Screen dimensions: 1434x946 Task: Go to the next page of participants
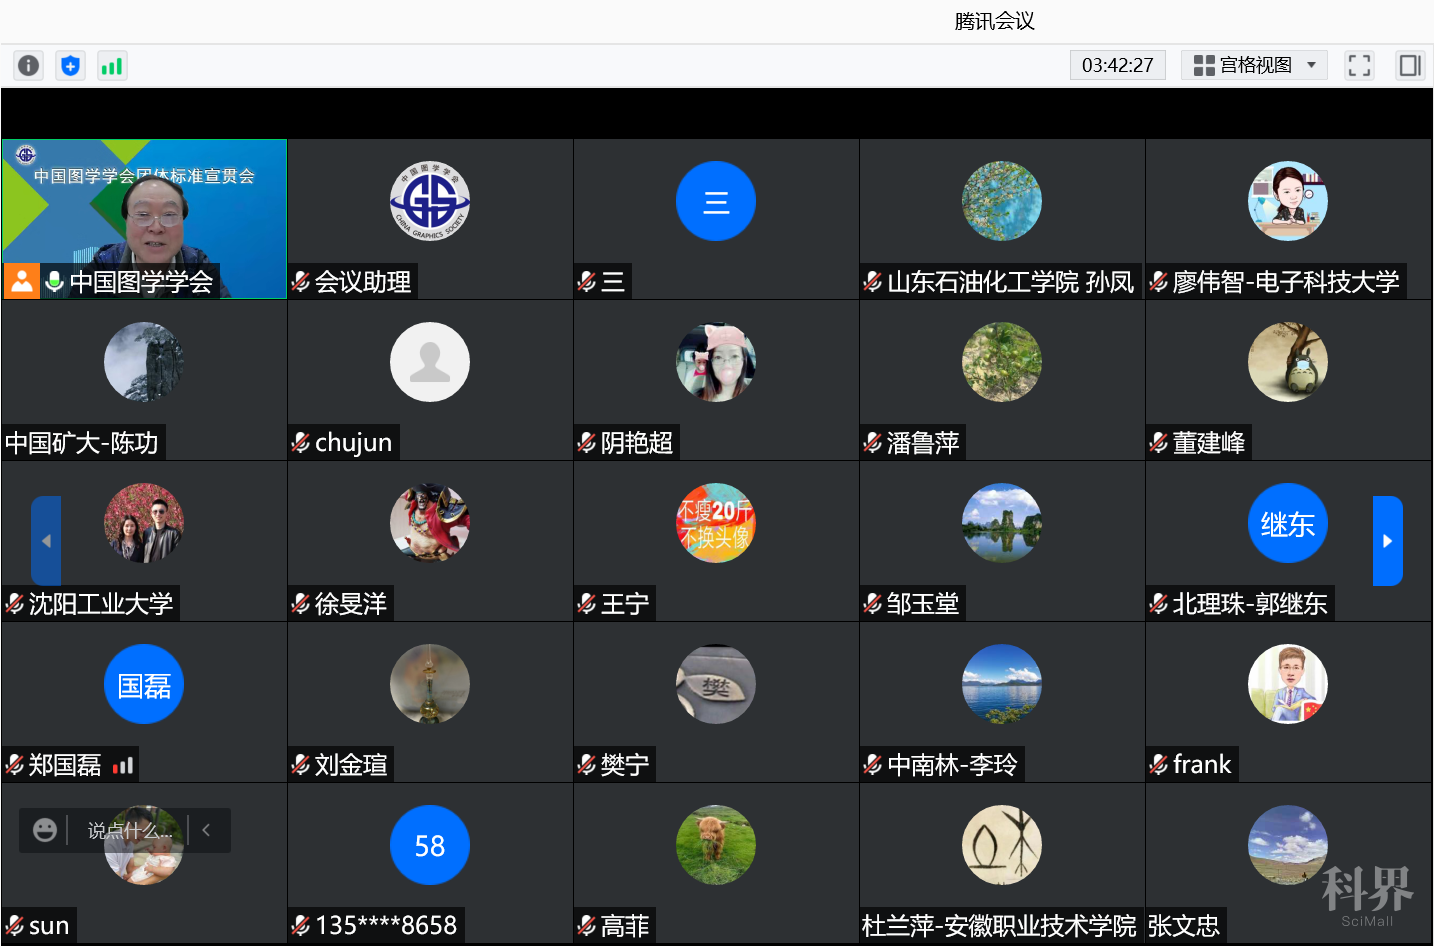1388,541
